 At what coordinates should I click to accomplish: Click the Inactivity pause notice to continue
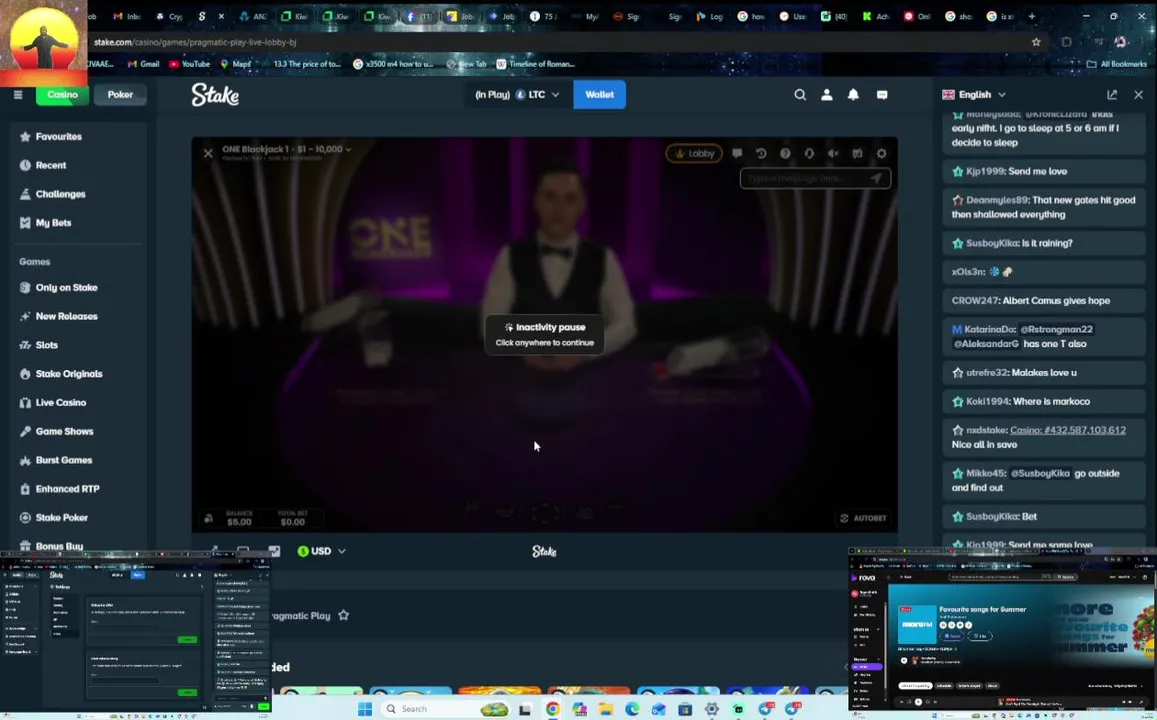545,334
